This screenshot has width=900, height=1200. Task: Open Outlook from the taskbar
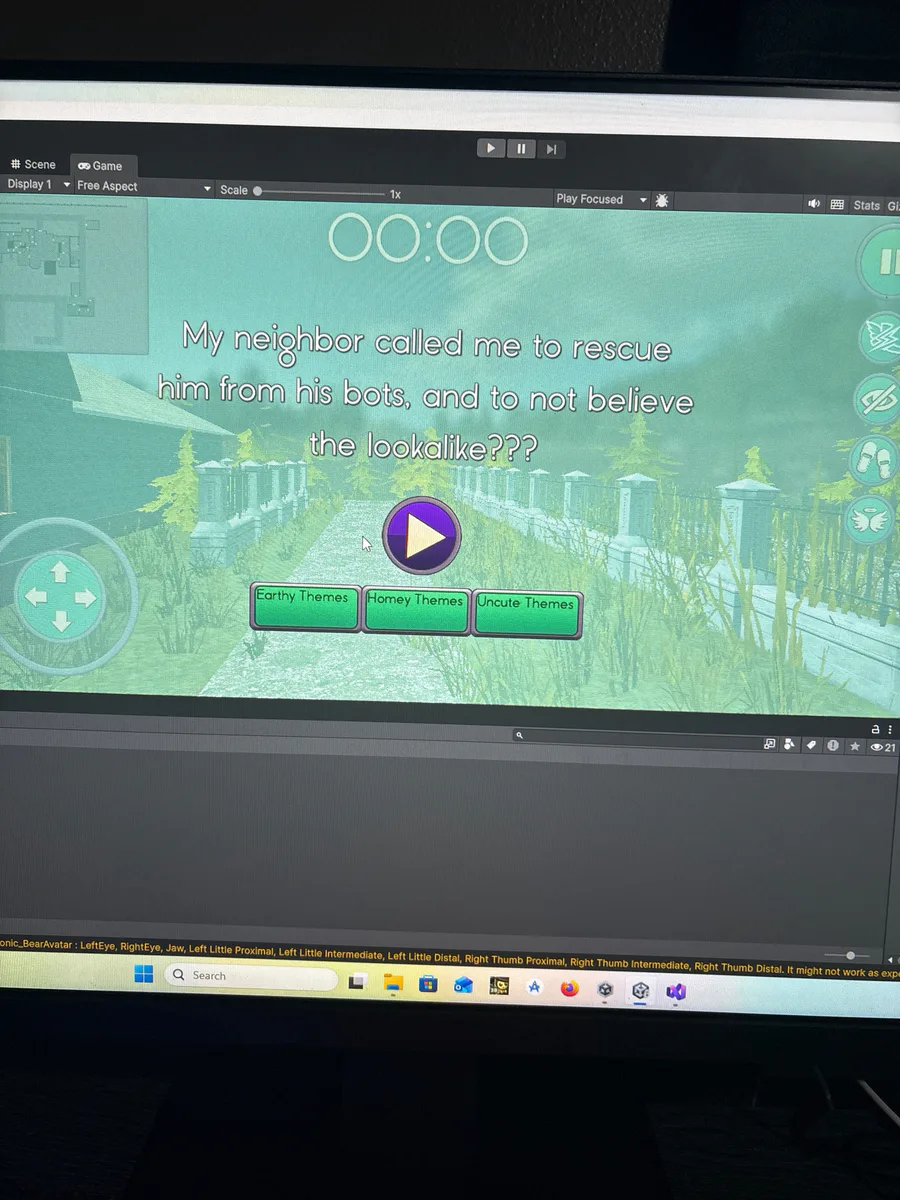click(463, 986)
